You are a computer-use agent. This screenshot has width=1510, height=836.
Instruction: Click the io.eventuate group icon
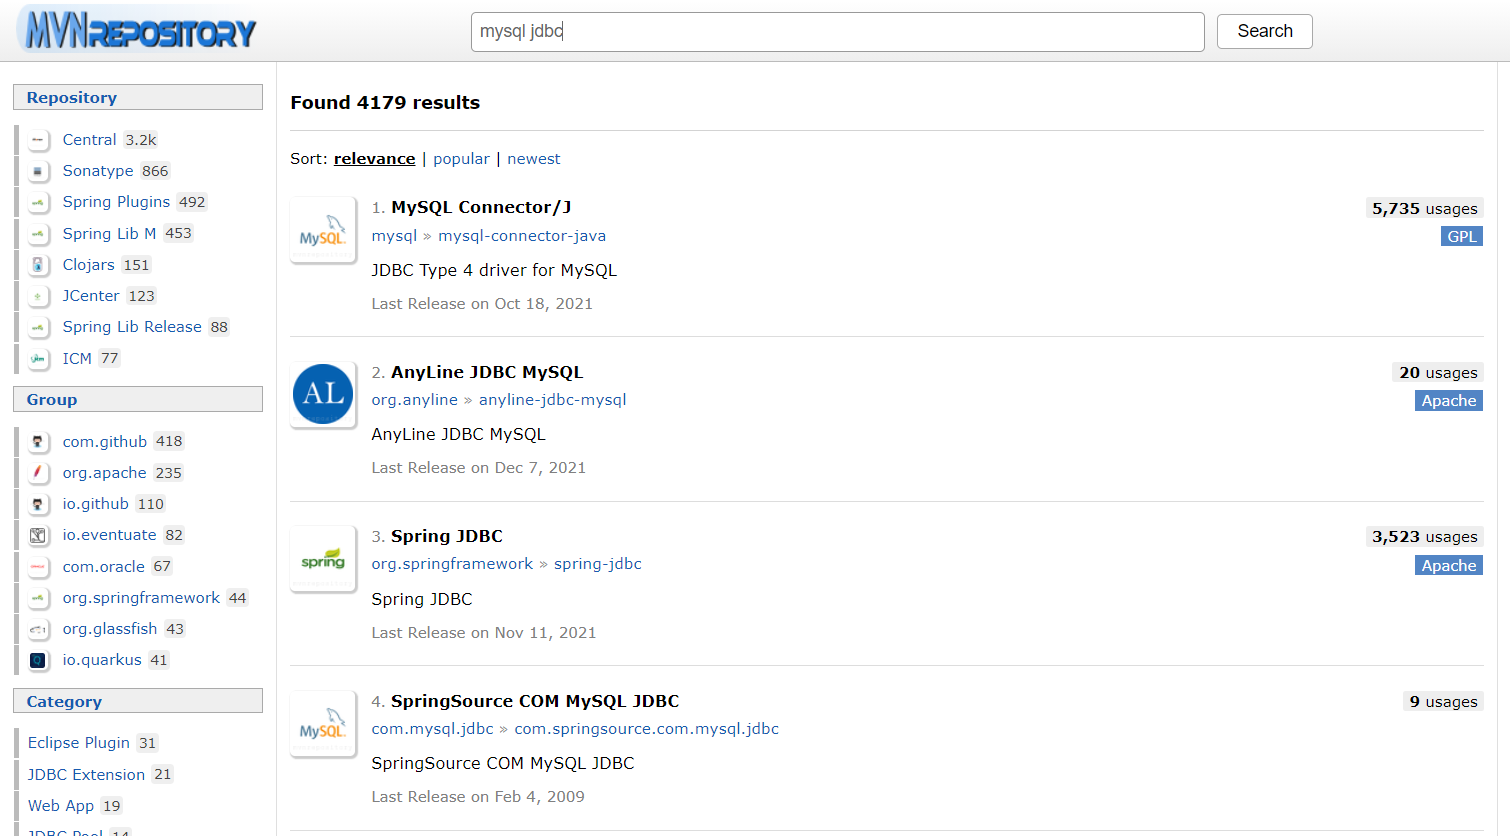38,535
